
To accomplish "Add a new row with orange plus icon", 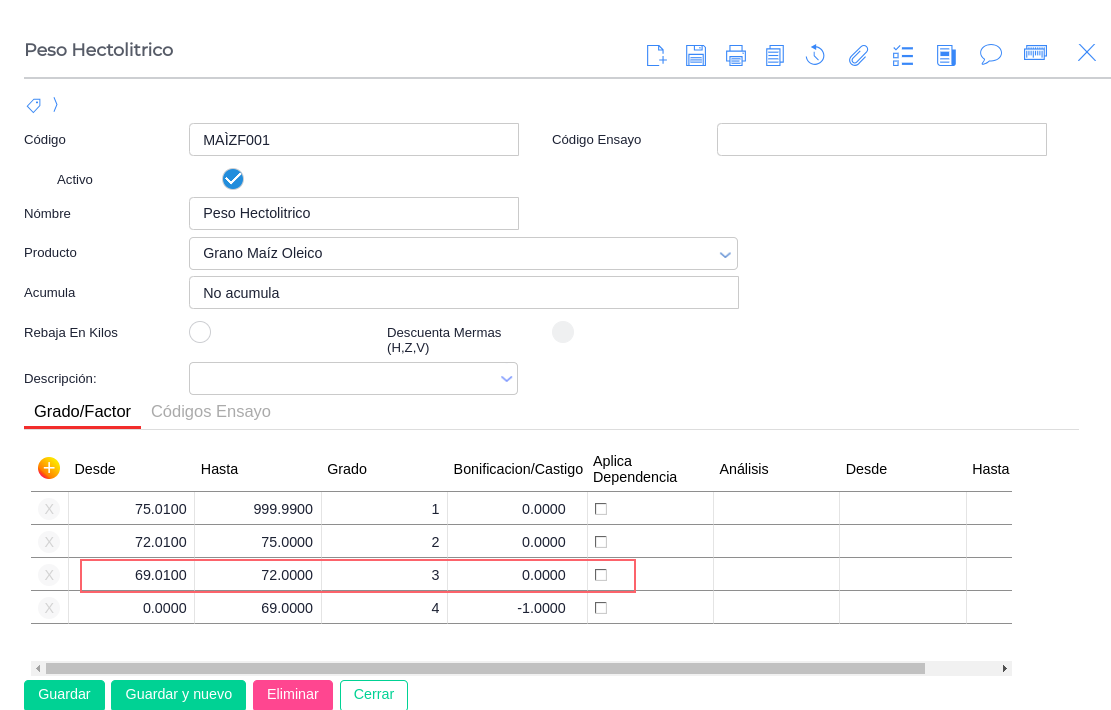I will point(49,468).
